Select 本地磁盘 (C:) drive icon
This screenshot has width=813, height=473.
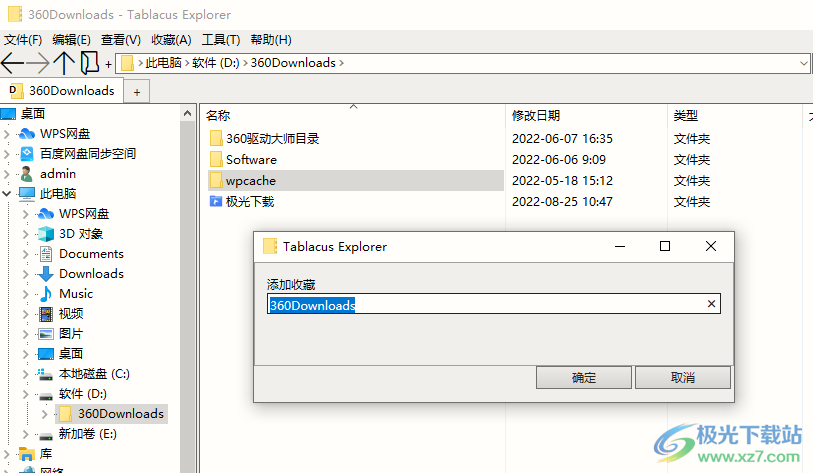click(45, 374)
